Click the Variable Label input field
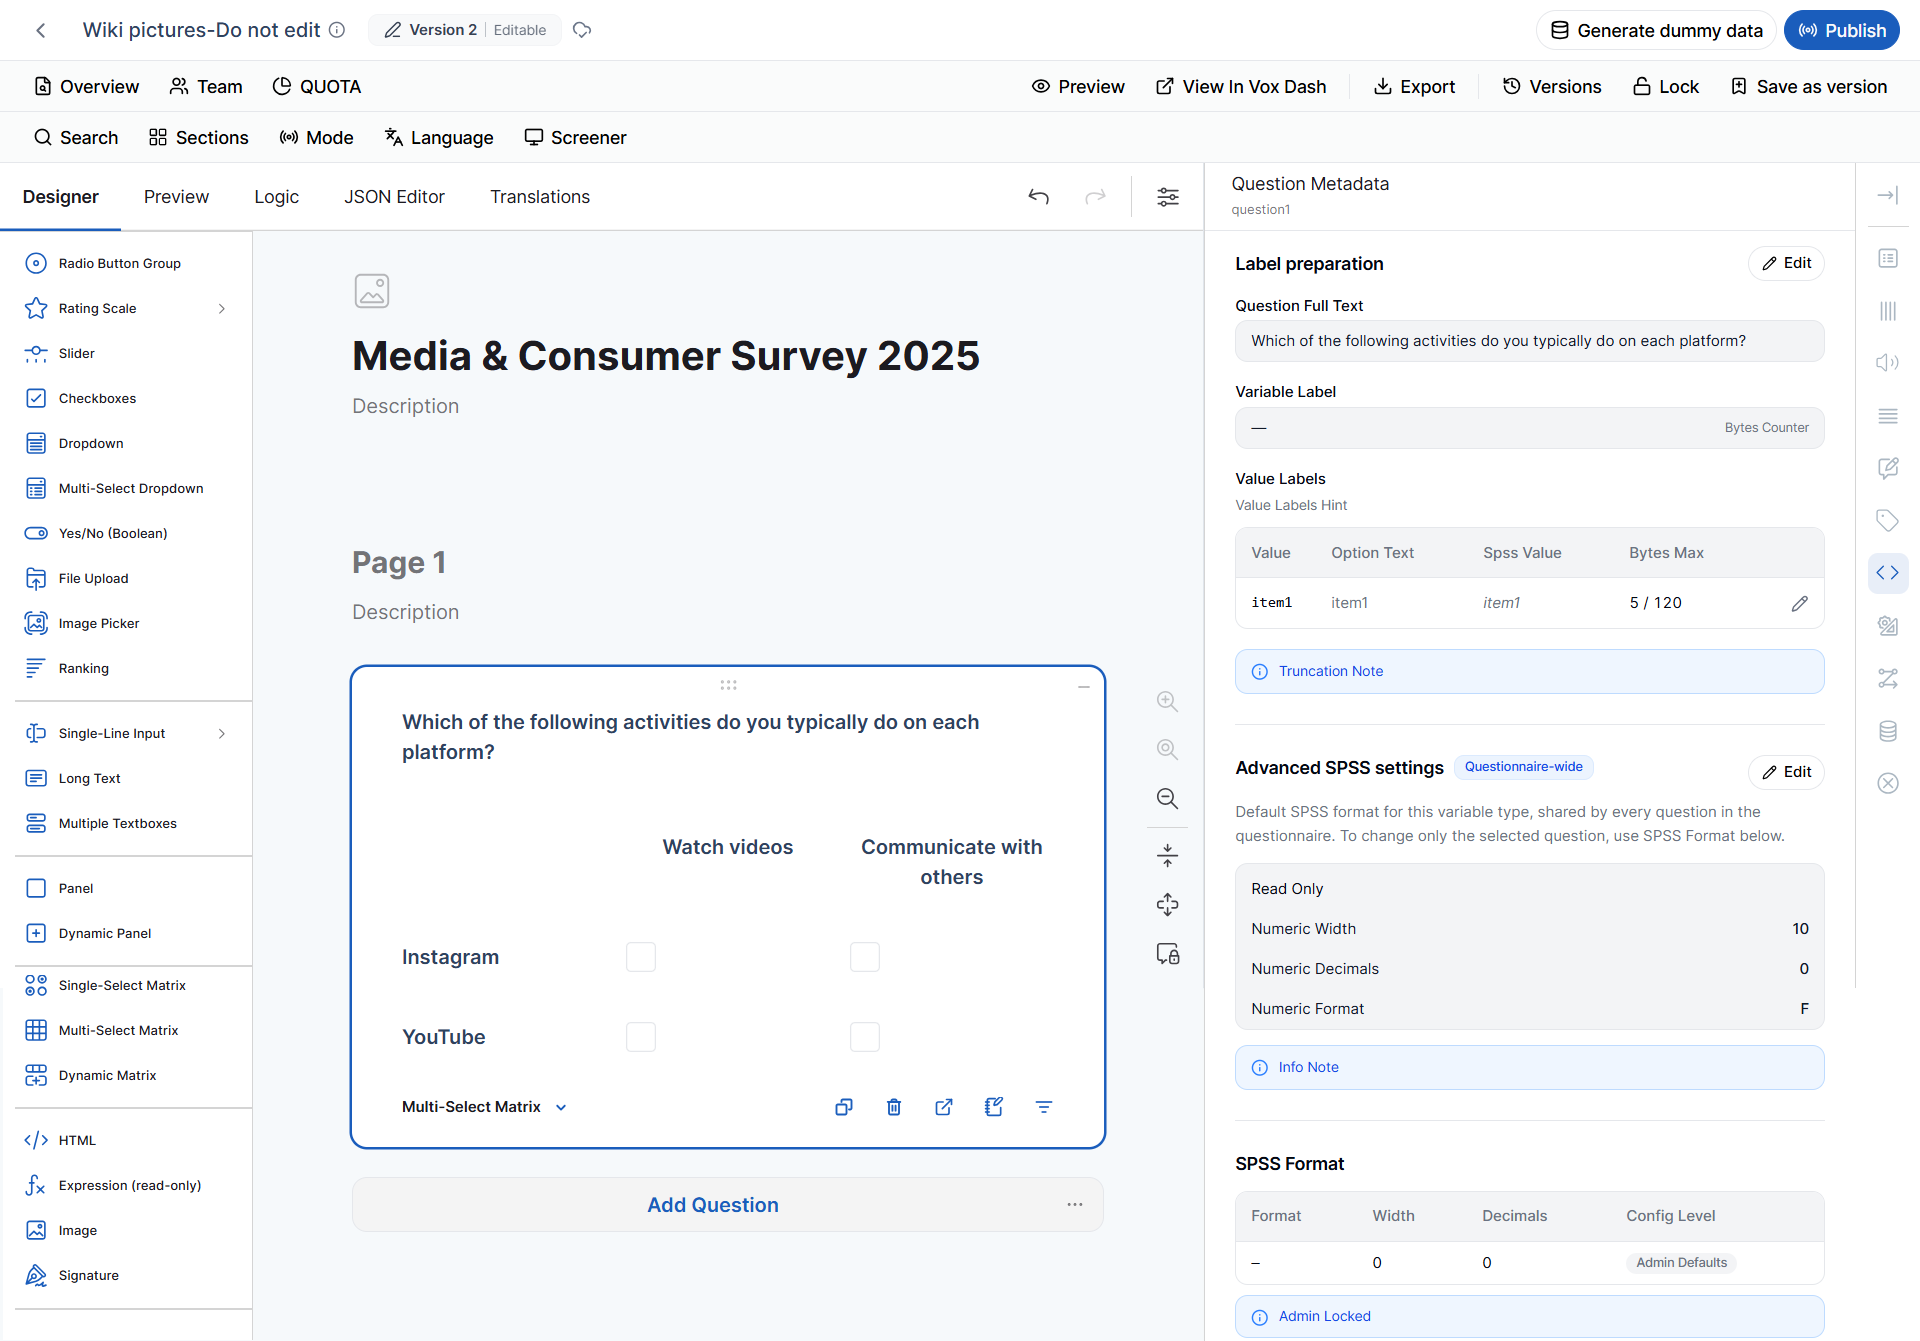 [x=1529, y=428]
